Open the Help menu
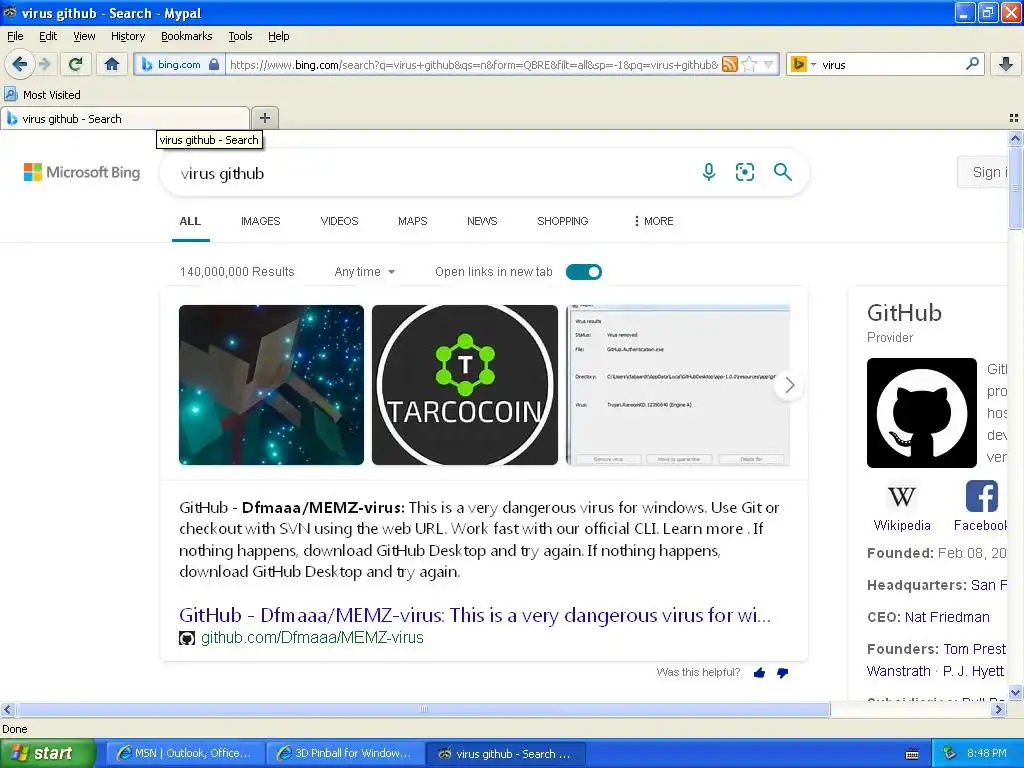Viewport: 1024px width, 768px height. point(278,36)
